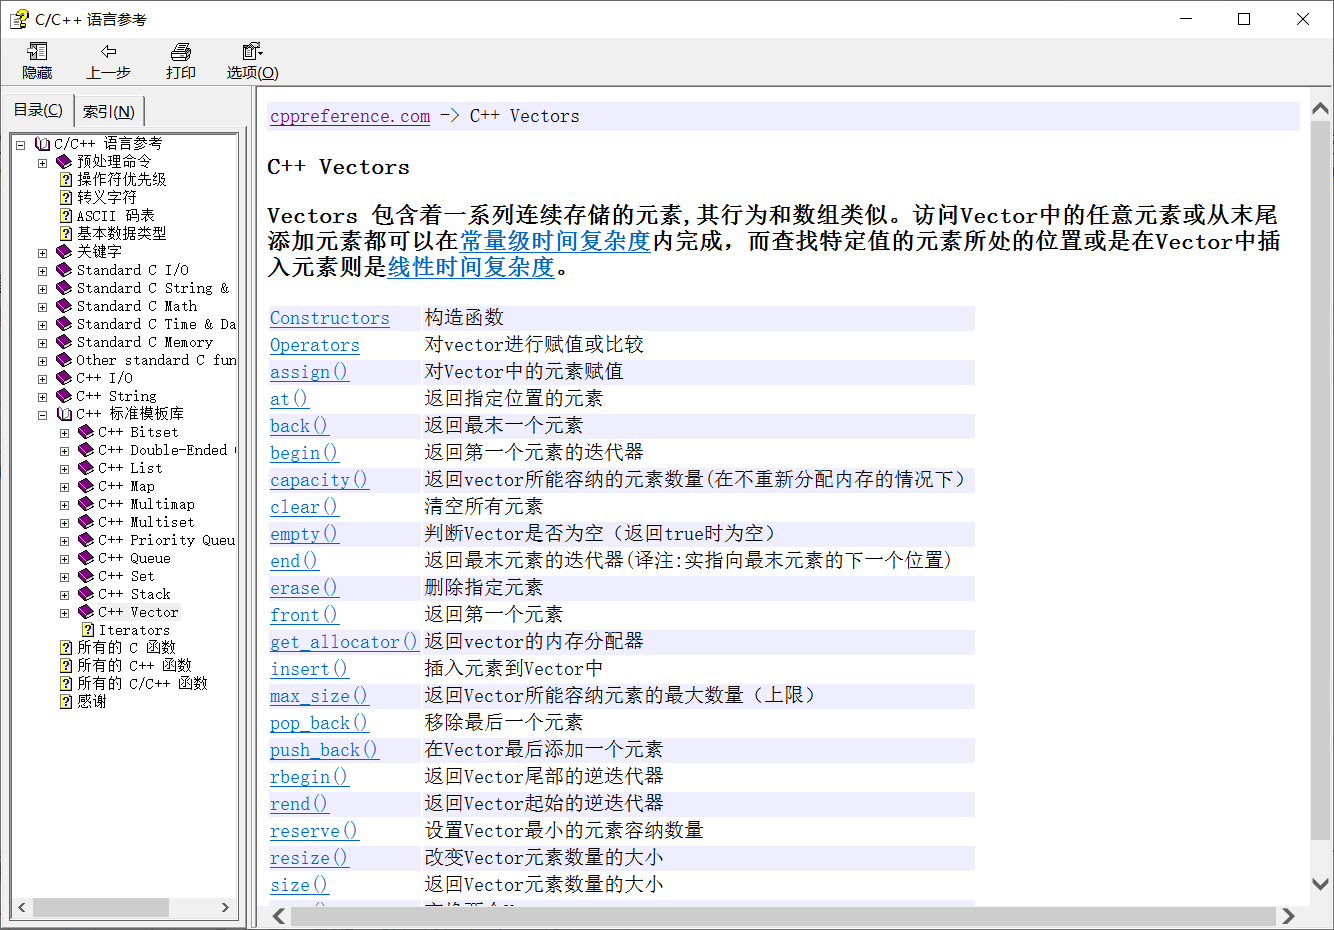Select the 所有的 C 函数 tree item
This screenshot has width=1334, height=930.
[126, 648]
